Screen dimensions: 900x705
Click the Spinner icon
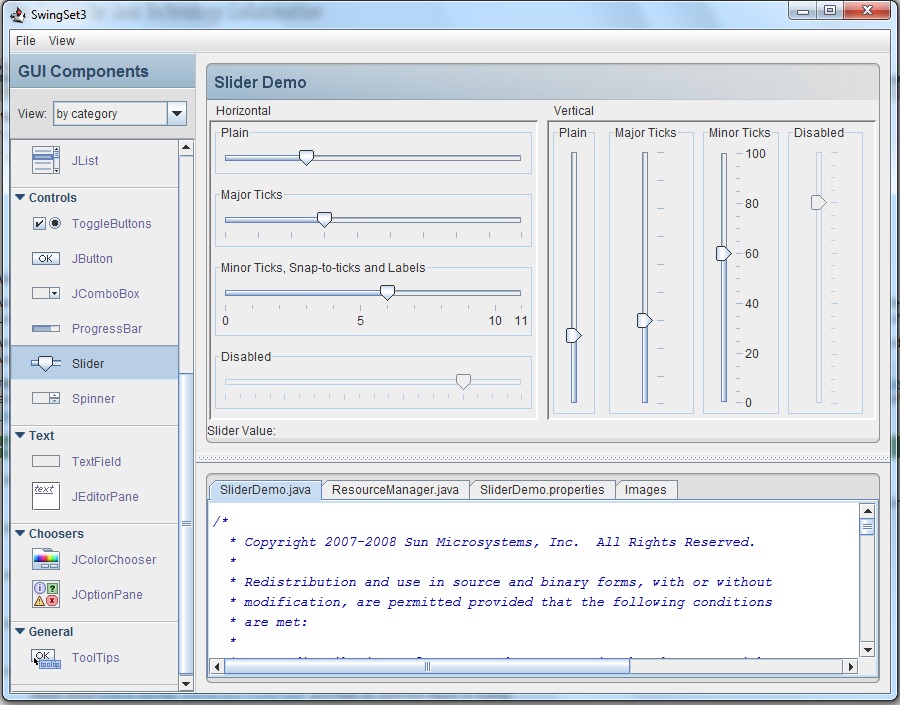(x=45, y=398)
